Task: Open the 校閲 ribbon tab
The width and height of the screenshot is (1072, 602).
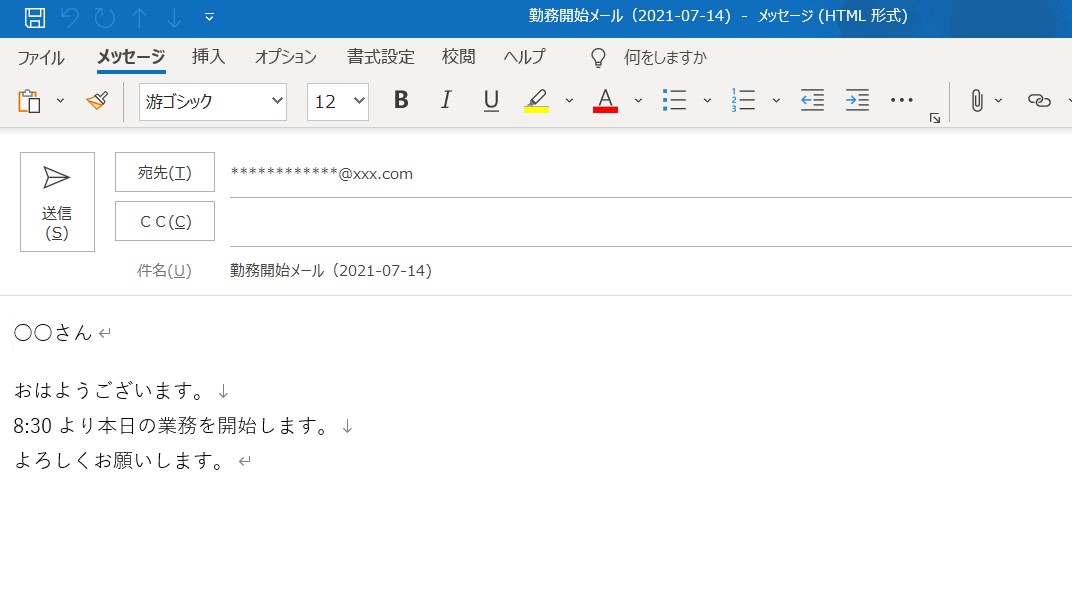Action: click(x=458, y=57)
